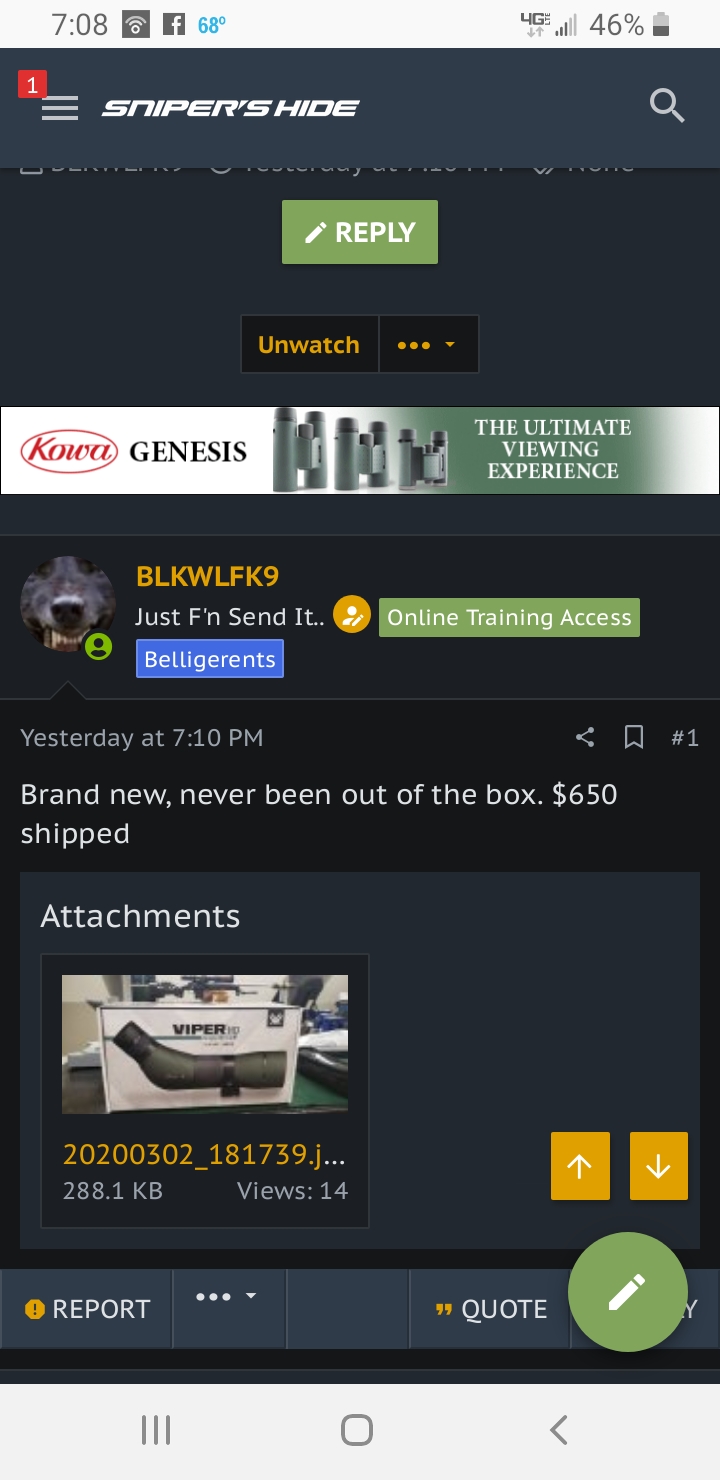Viewport: 720px width, 1480px height.
Task: Open the Viper spotting scope attachment thumbnail
Action: pos(205,1044)
